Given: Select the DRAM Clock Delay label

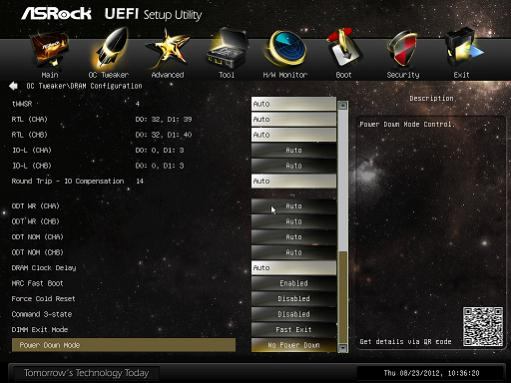Looking at the screenshot, I should (x=44, y=268).
